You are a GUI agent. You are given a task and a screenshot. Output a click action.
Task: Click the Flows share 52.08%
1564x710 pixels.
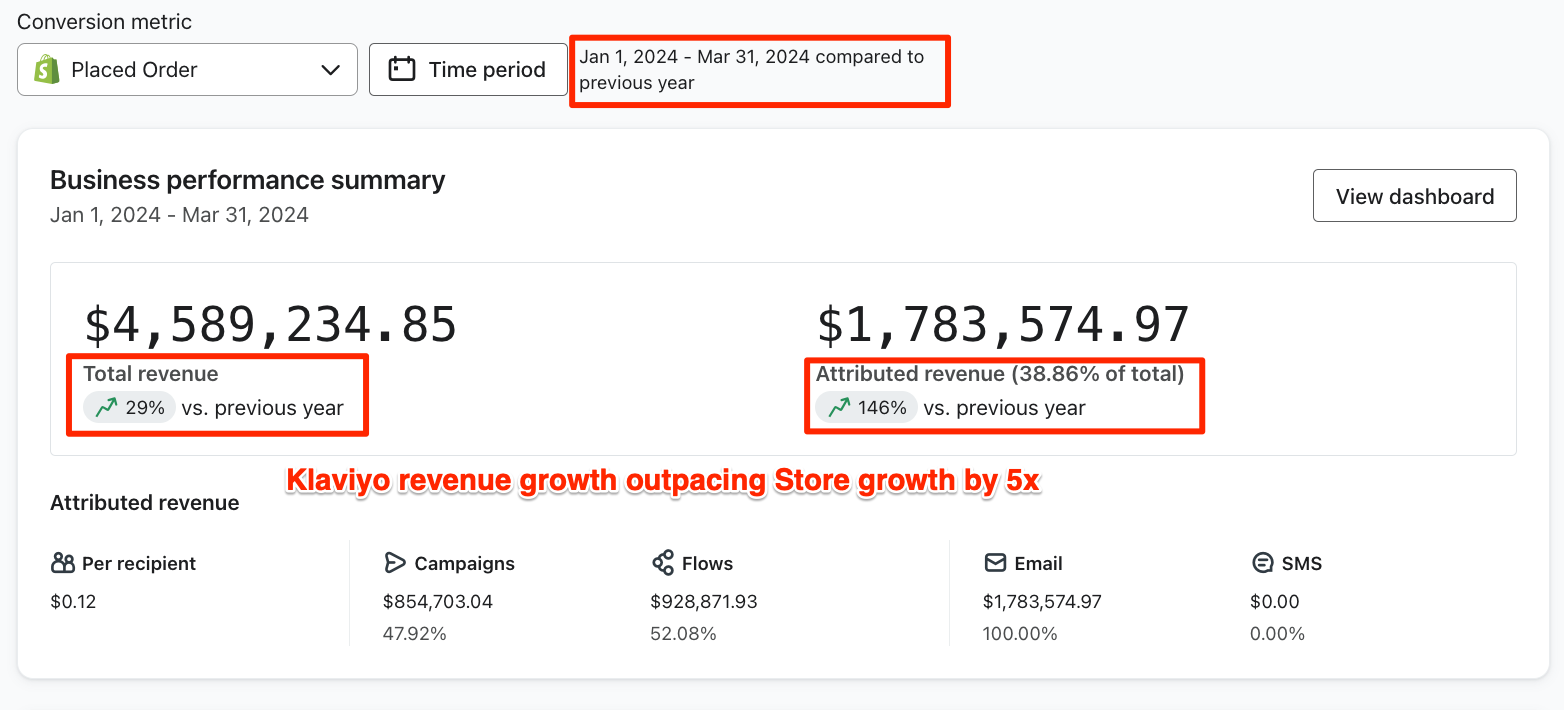683,634
